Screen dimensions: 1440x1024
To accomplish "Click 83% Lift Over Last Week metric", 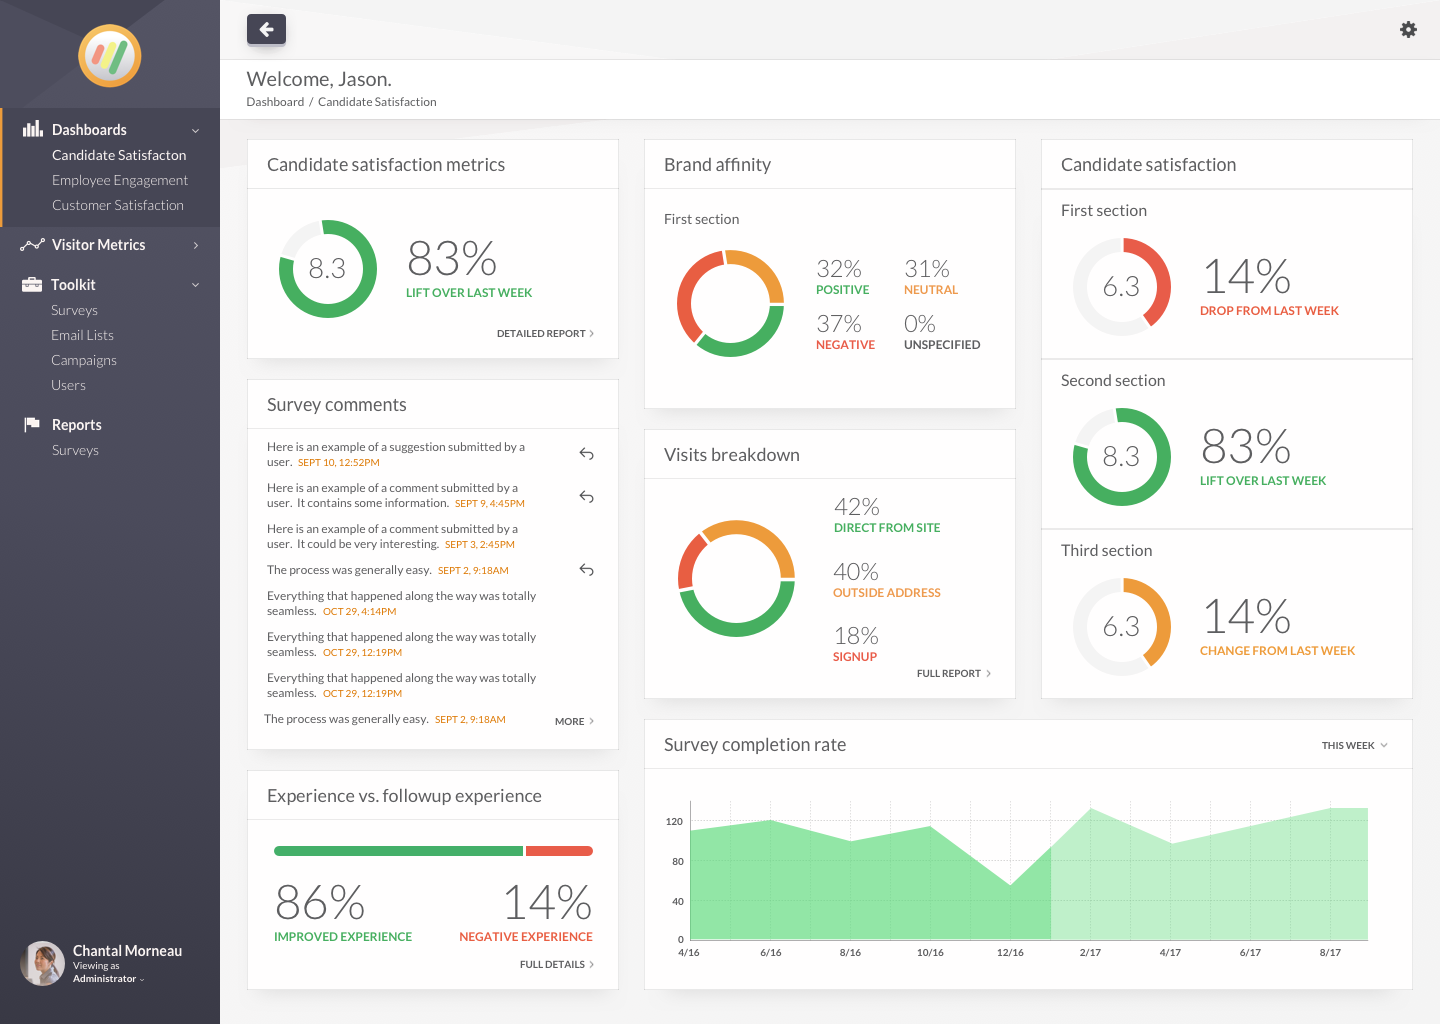I will coord(469,268).
